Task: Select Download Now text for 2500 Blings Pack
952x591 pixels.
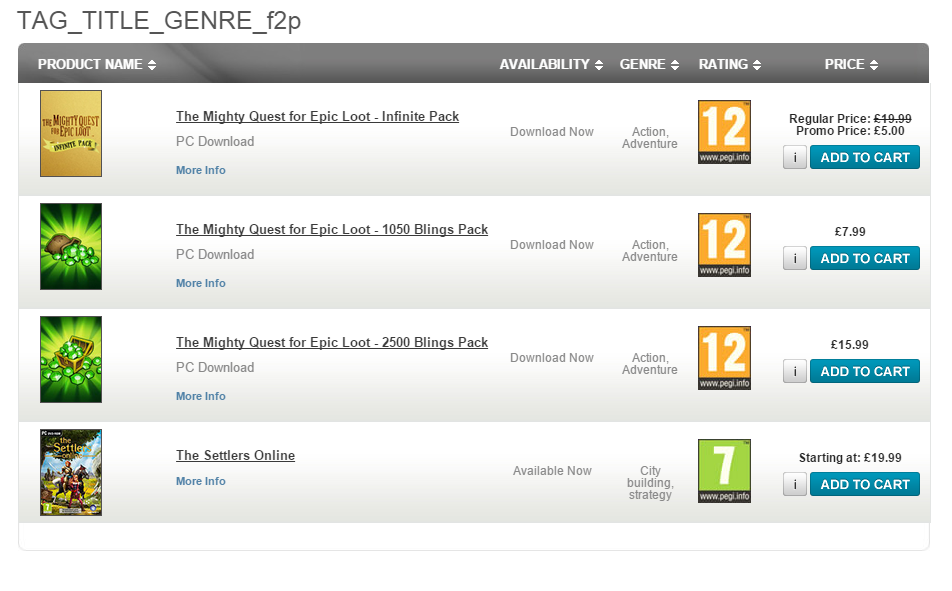Action: [552, 358]
